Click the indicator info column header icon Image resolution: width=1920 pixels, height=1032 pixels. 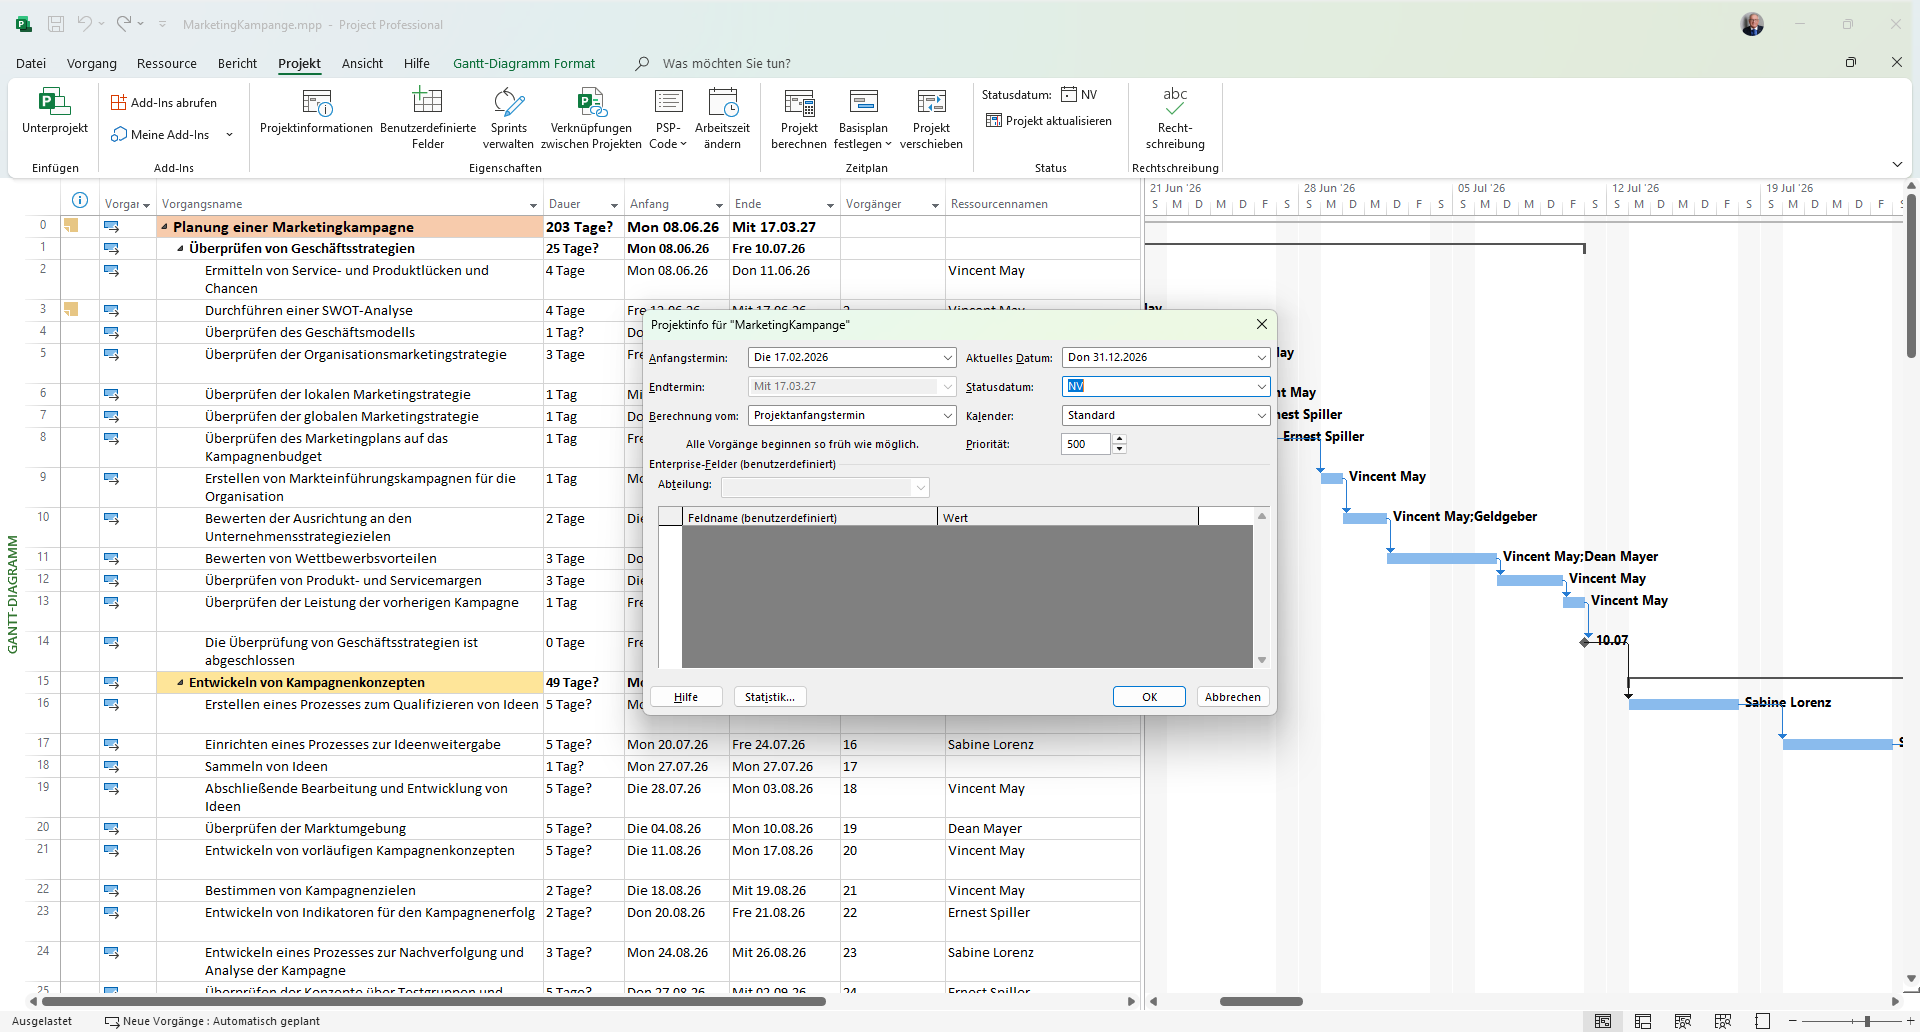[x=80, y=200]
